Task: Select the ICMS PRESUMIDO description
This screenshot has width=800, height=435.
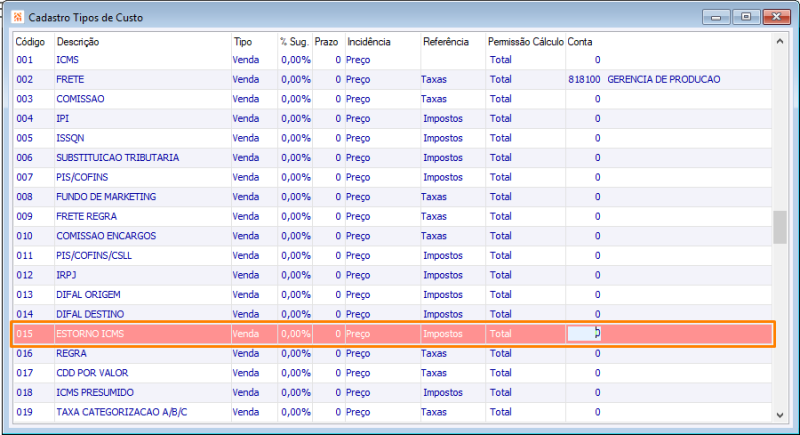Action: point(95,393)
